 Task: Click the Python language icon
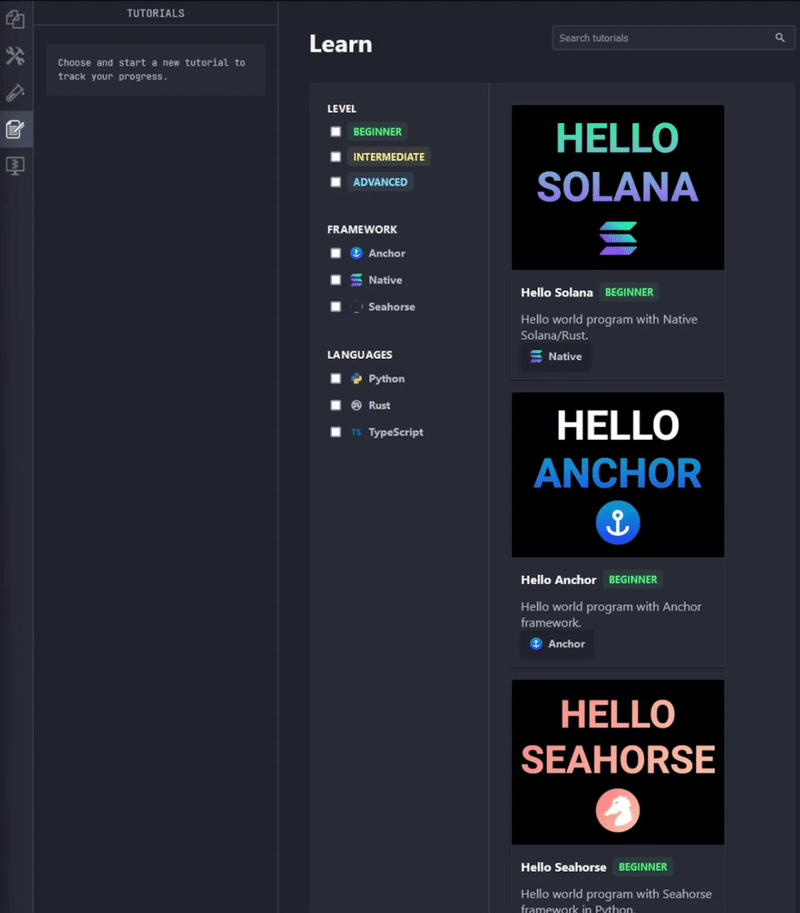[x=356, y=378]
